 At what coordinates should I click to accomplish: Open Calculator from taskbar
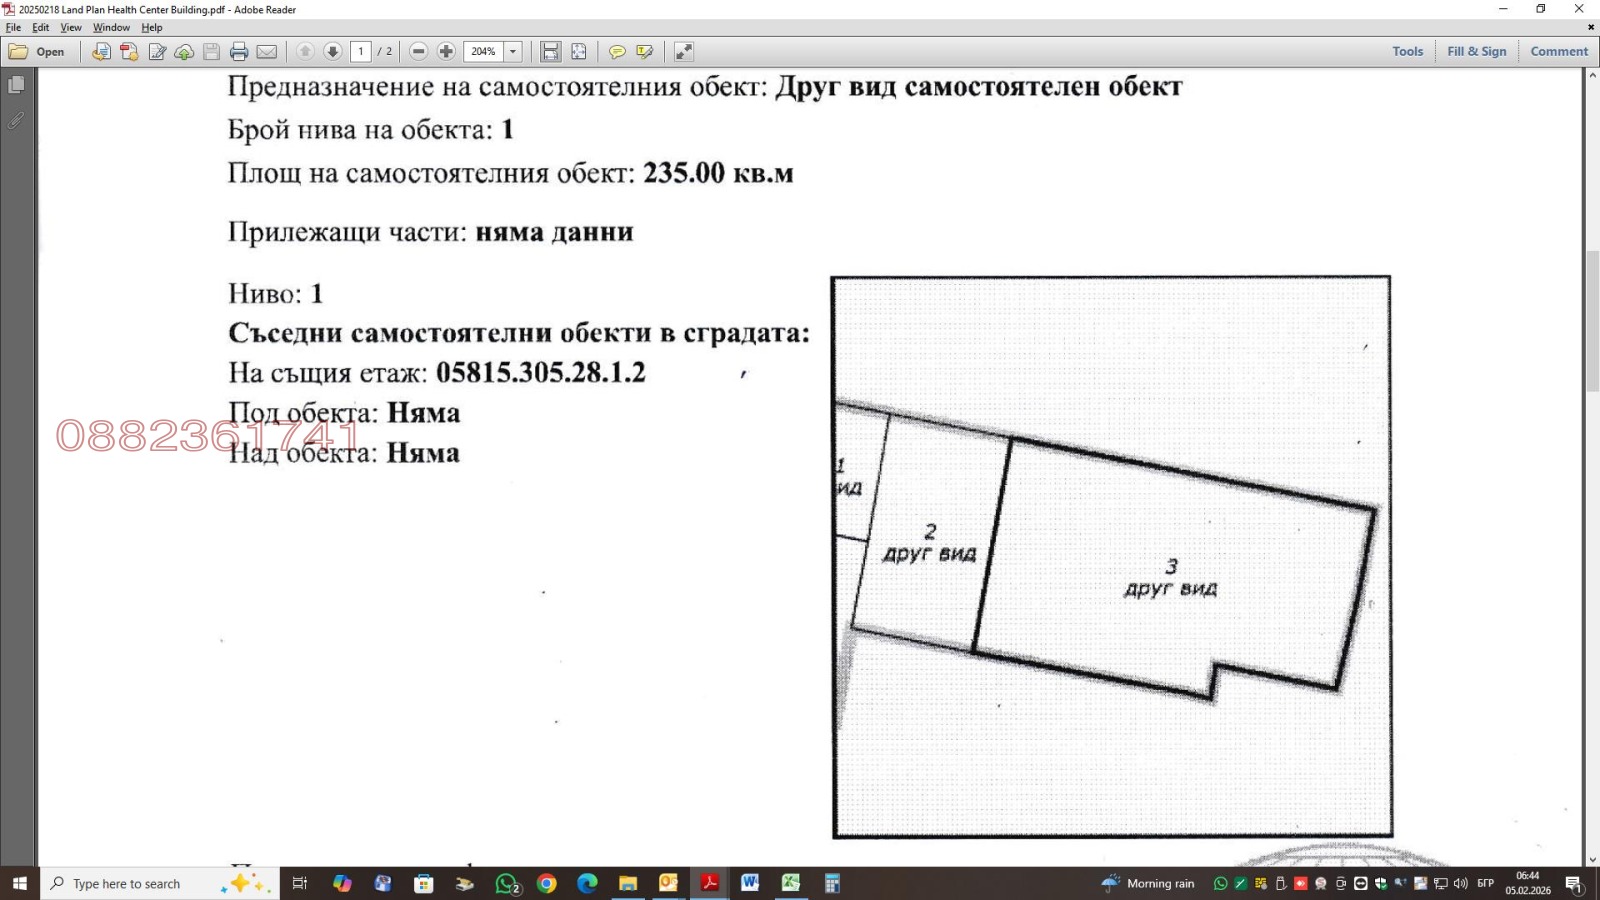(832, 883)
